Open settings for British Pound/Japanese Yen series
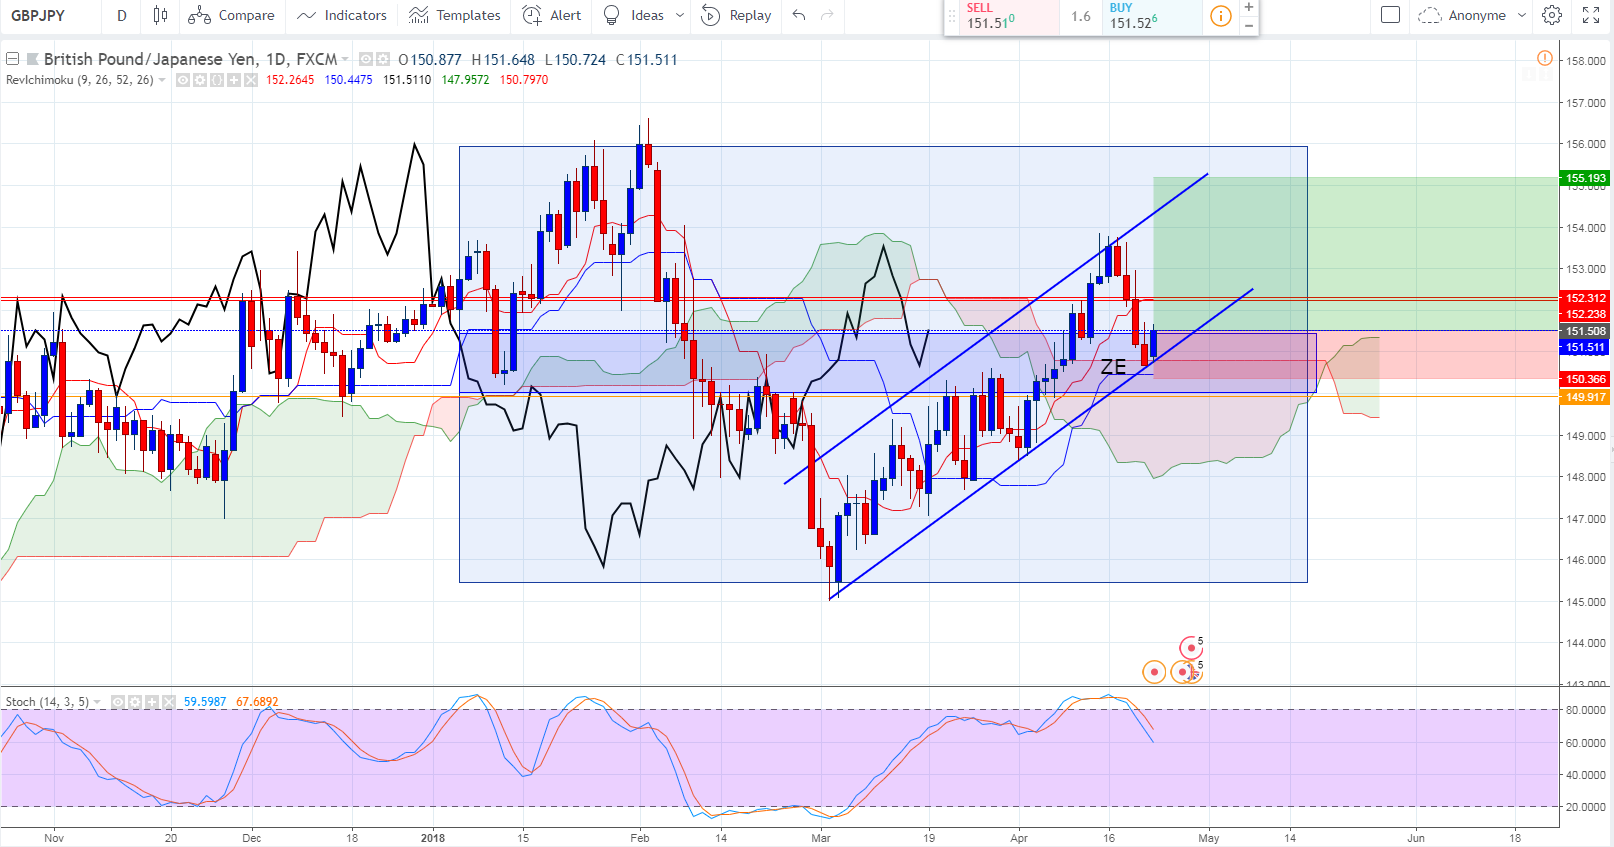1614x847 pixels. point(382,60)
